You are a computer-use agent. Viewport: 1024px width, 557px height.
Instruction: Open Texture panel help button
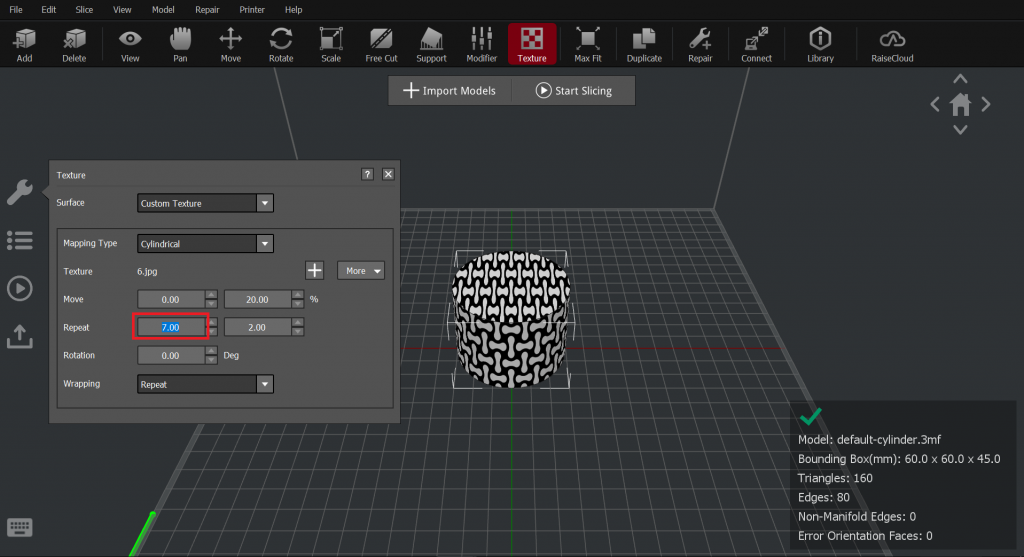[x=367, y=174]
